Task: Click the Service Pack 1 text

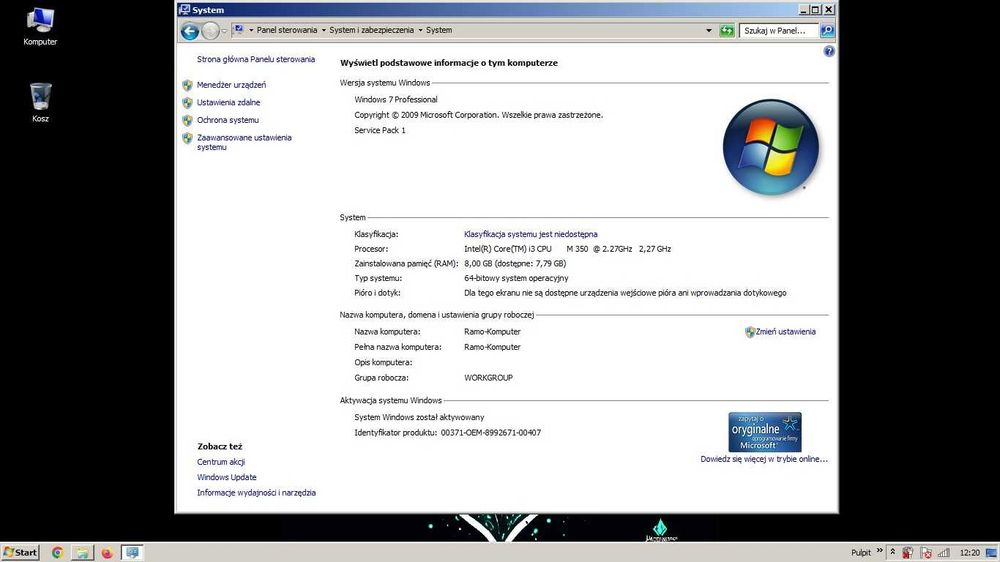Action: 380,130
